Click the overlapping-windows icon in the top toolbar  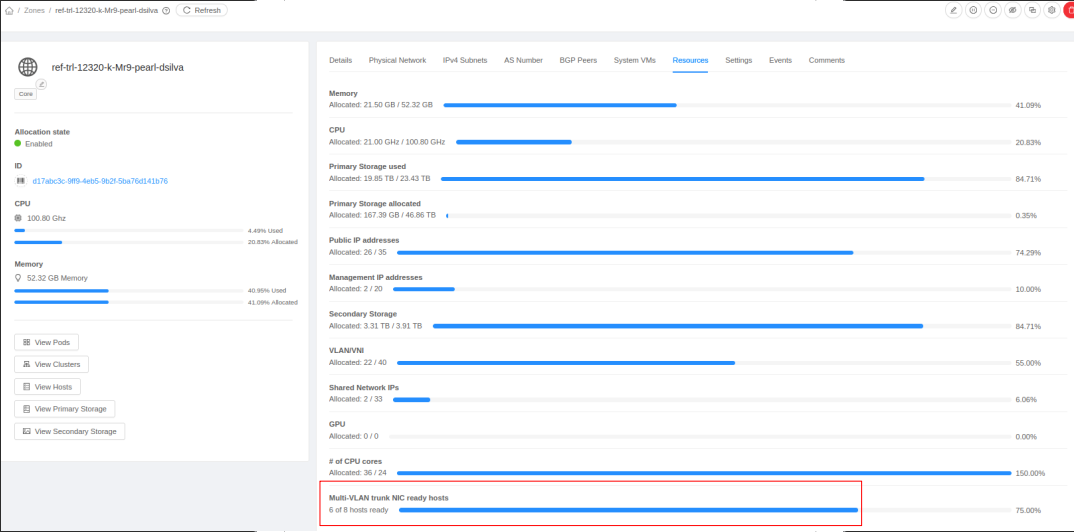1032,10
